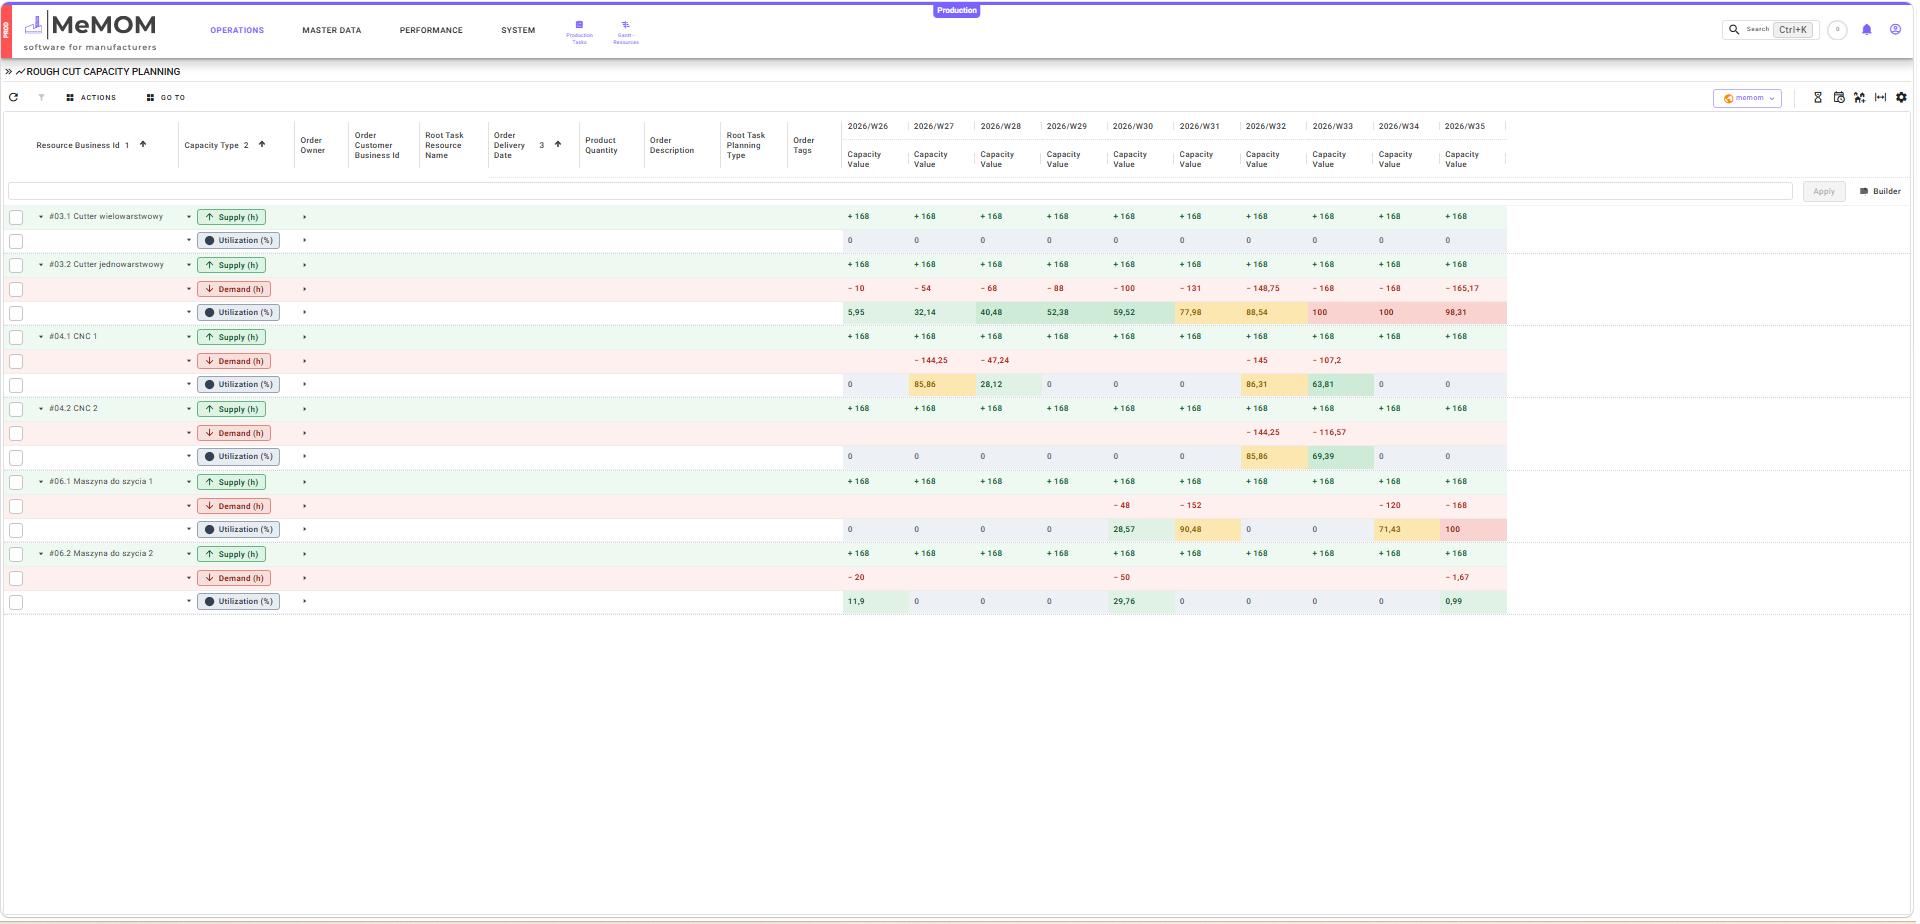Click the circular counter badge showing 0
The image size is (1920, 924).
click(1837, 30)
